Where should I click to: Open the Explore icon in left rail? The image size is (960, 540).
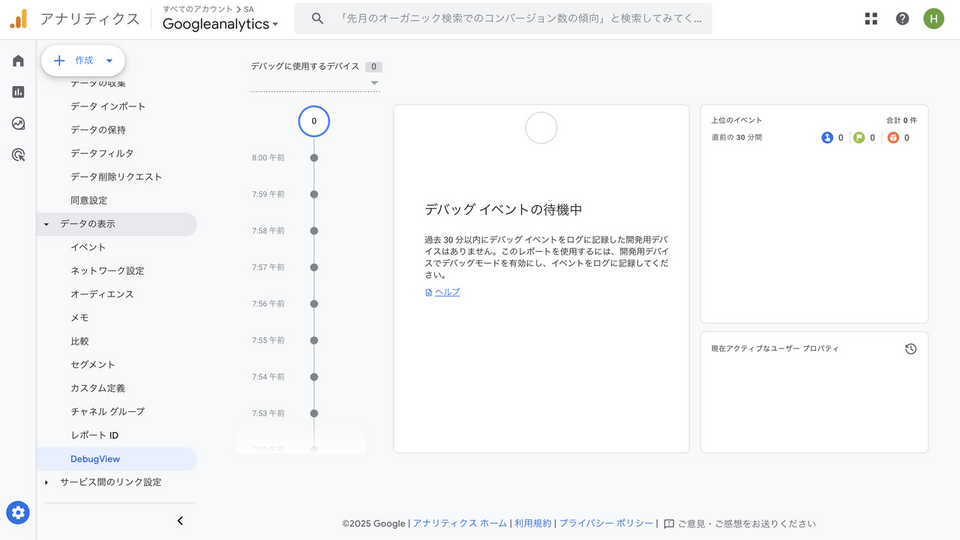[x=18, y=124]
